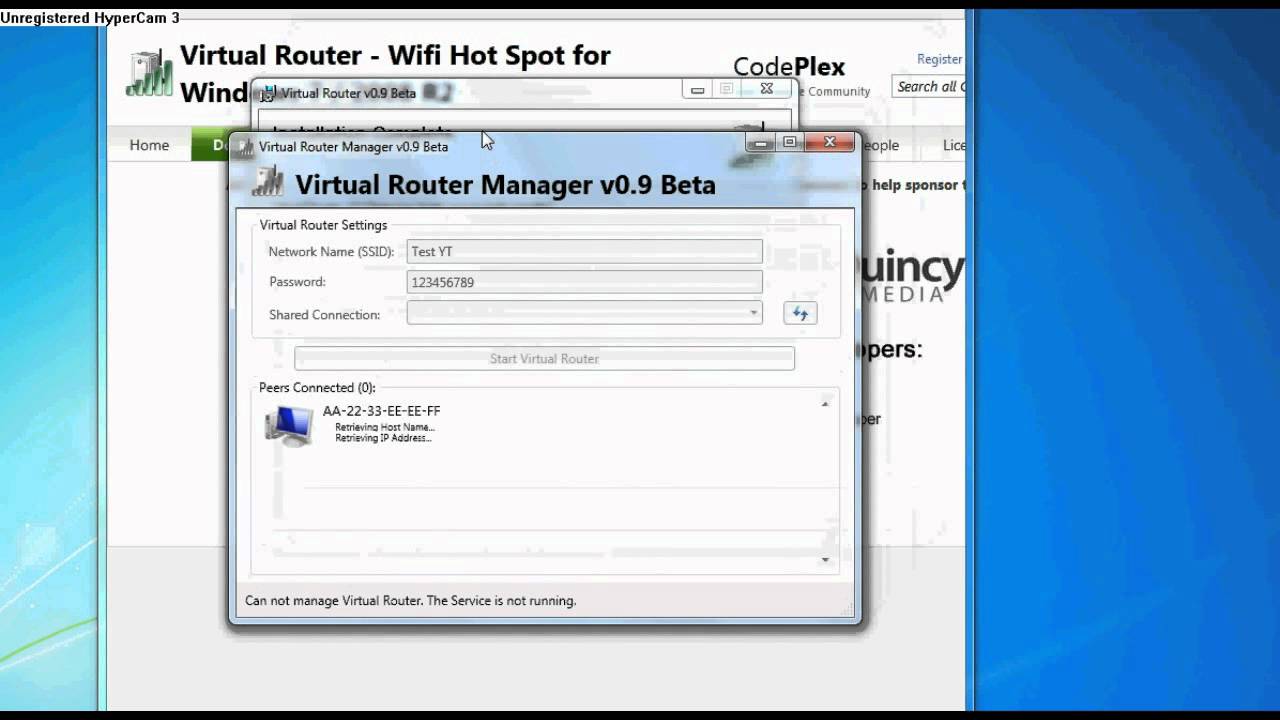Click the Password field showing 123456789
The width and height of the screenshot is (1280, 720).
(584, 282)
